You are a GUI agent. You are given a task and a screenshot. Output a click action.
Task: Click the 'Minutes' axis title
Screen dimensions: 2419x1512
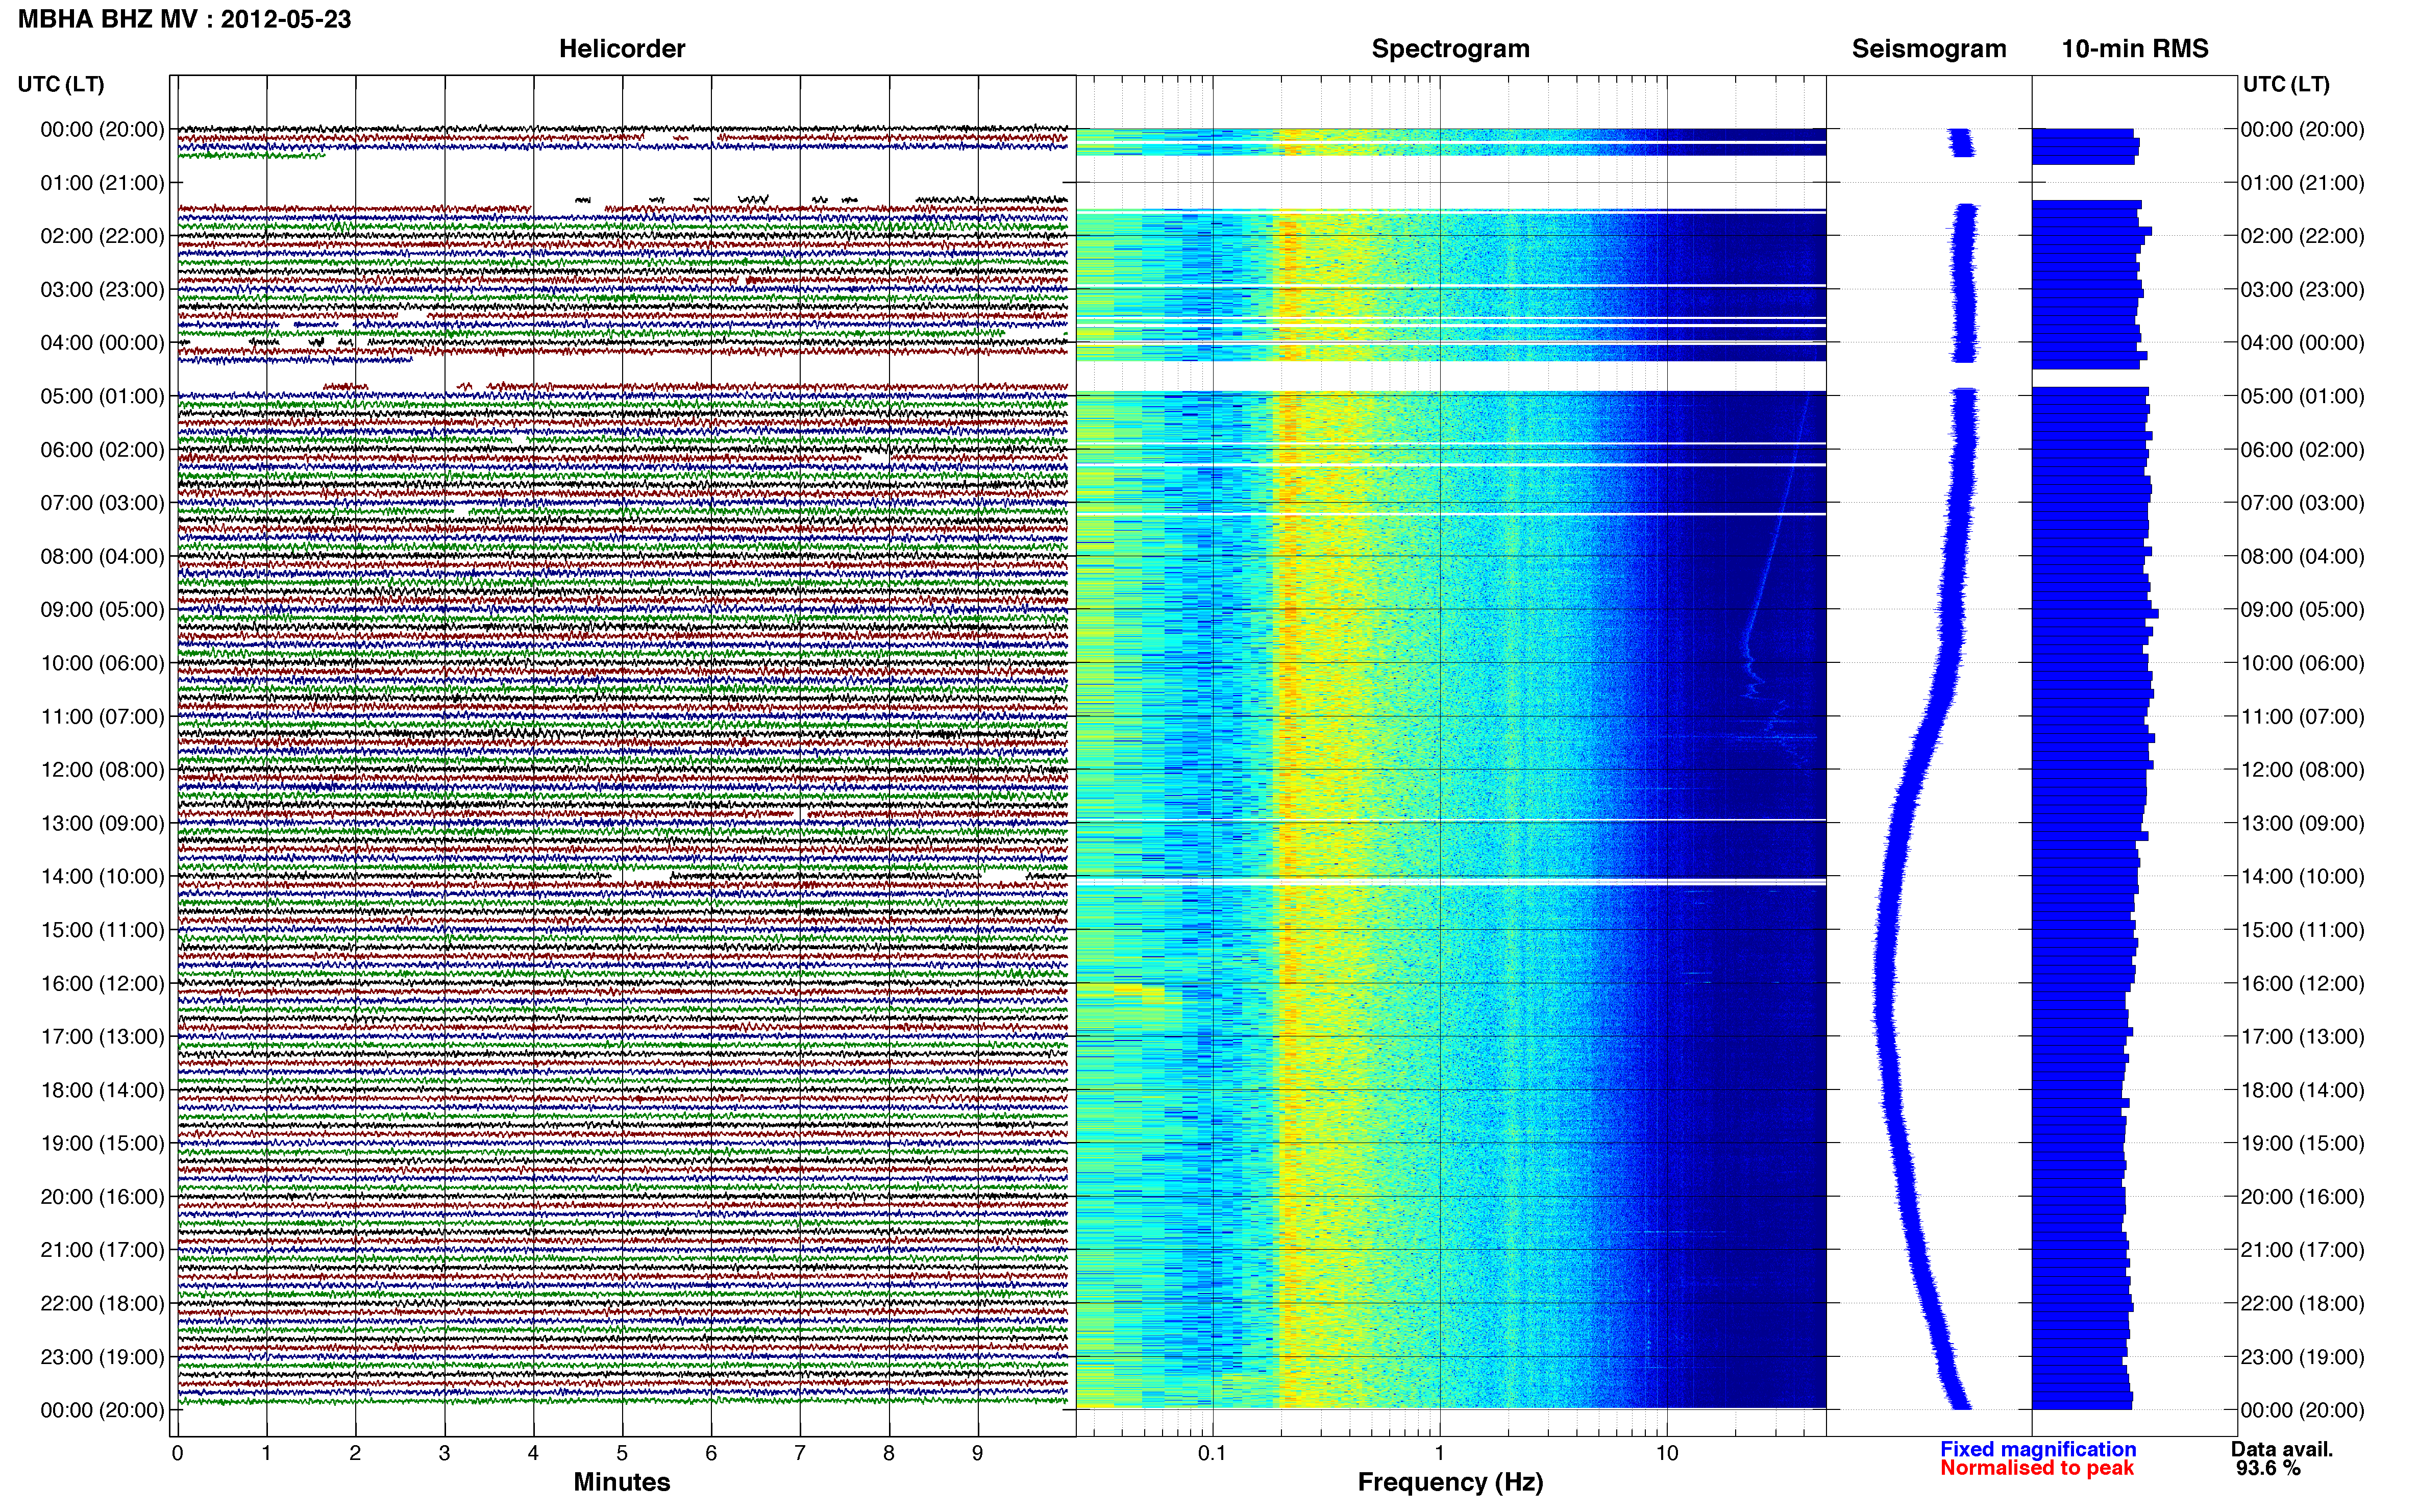(621, 1482)
